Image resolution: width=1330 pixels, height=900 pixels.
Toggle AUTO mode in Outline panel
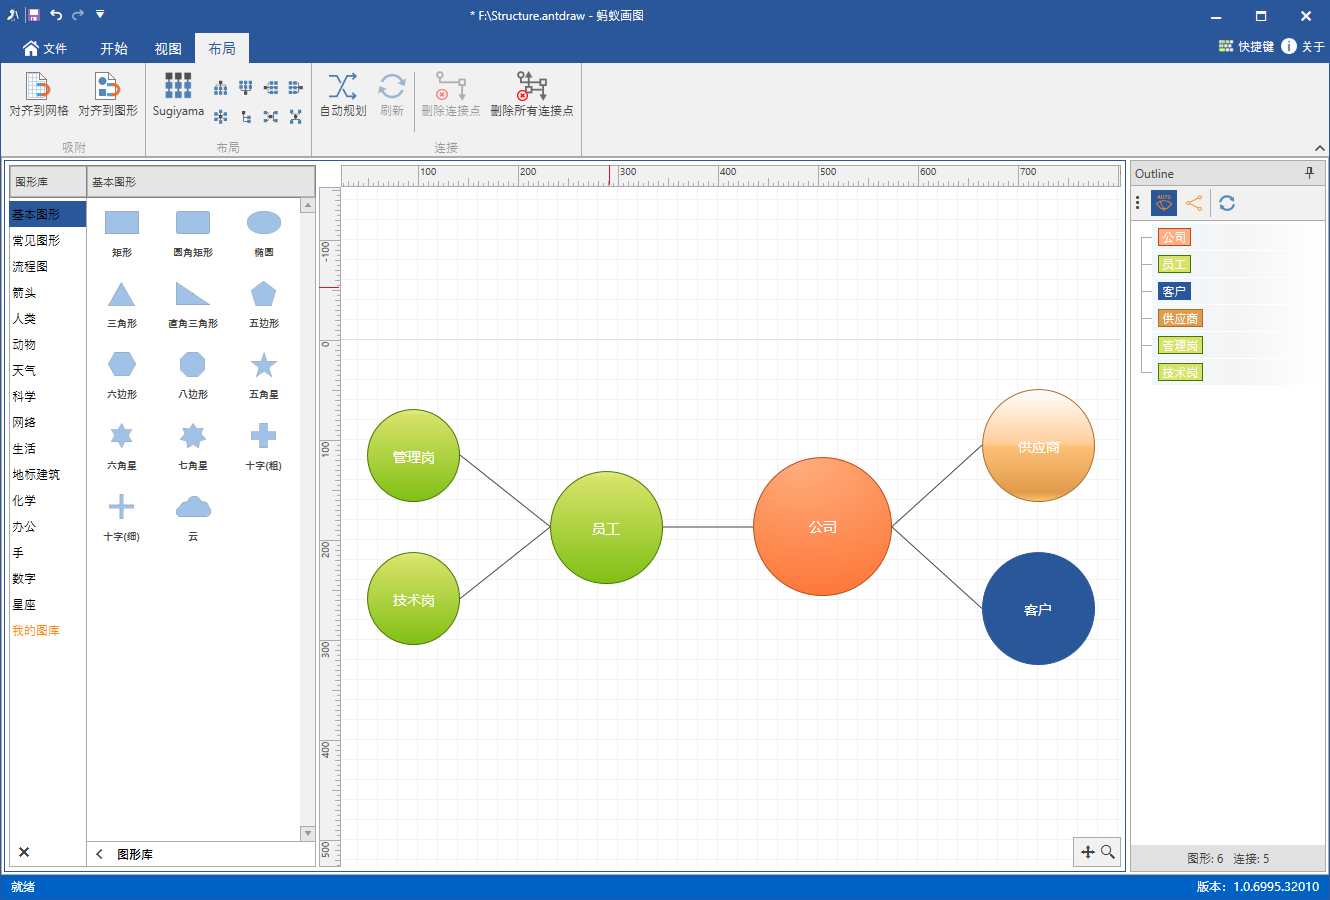(1164, 203)
